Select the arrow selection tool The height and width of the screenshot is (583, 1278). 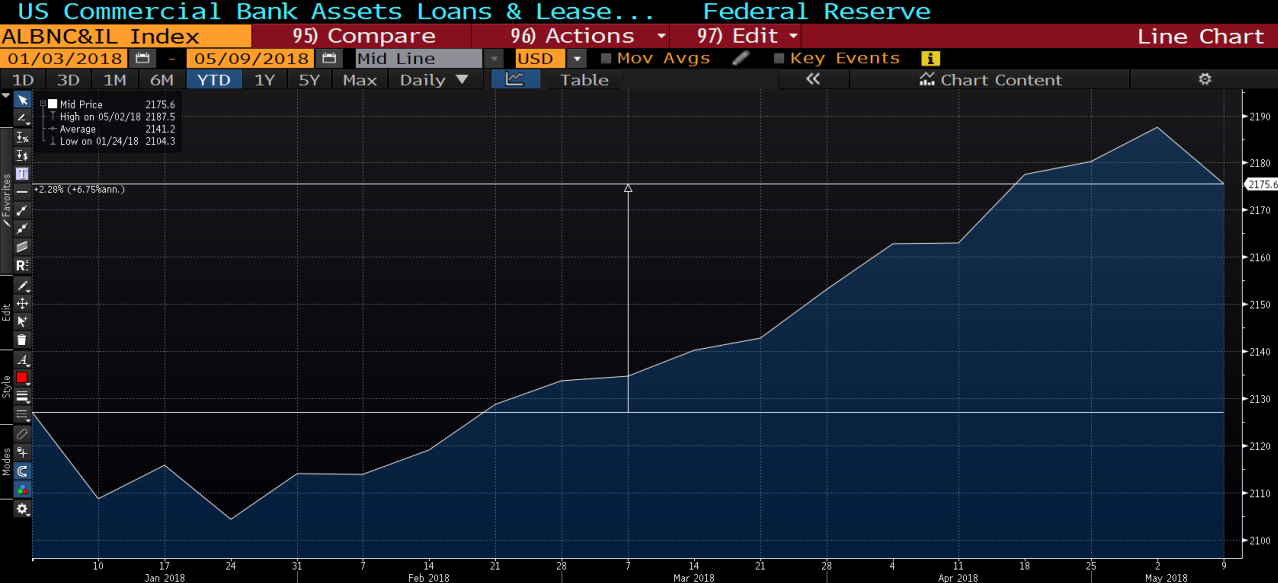22,99
